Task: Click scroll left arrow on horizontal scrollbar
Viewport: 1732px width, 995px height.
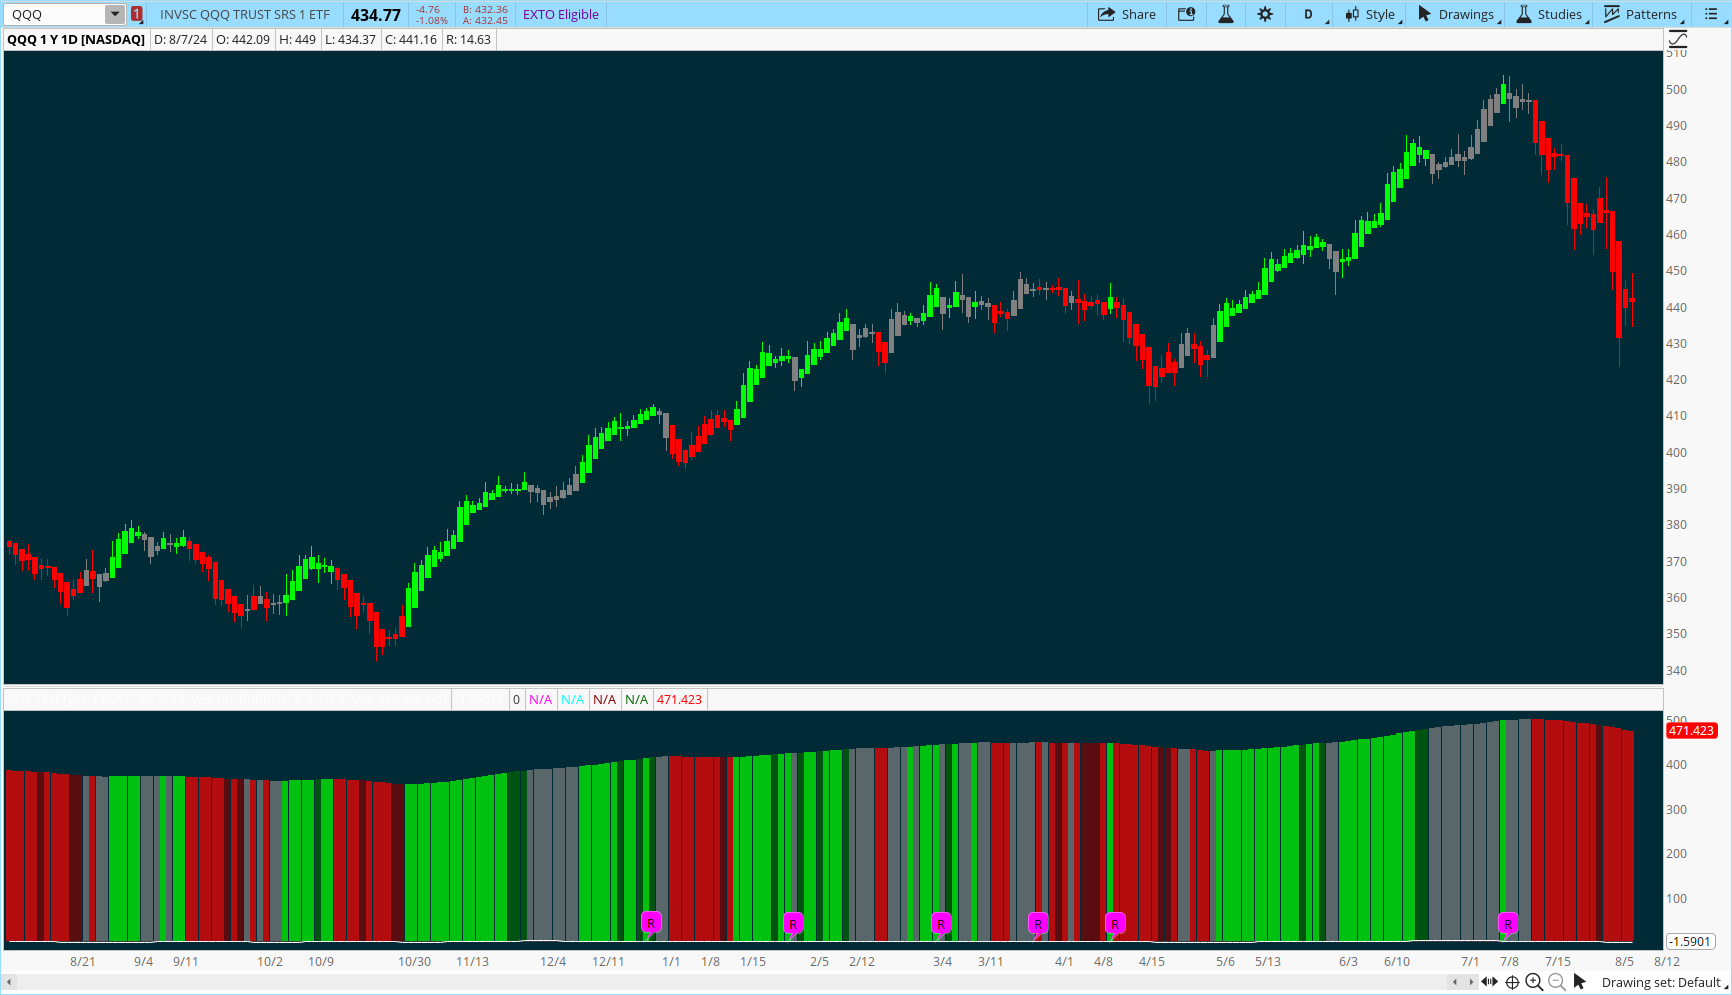Action: click(x=10, y=982)
